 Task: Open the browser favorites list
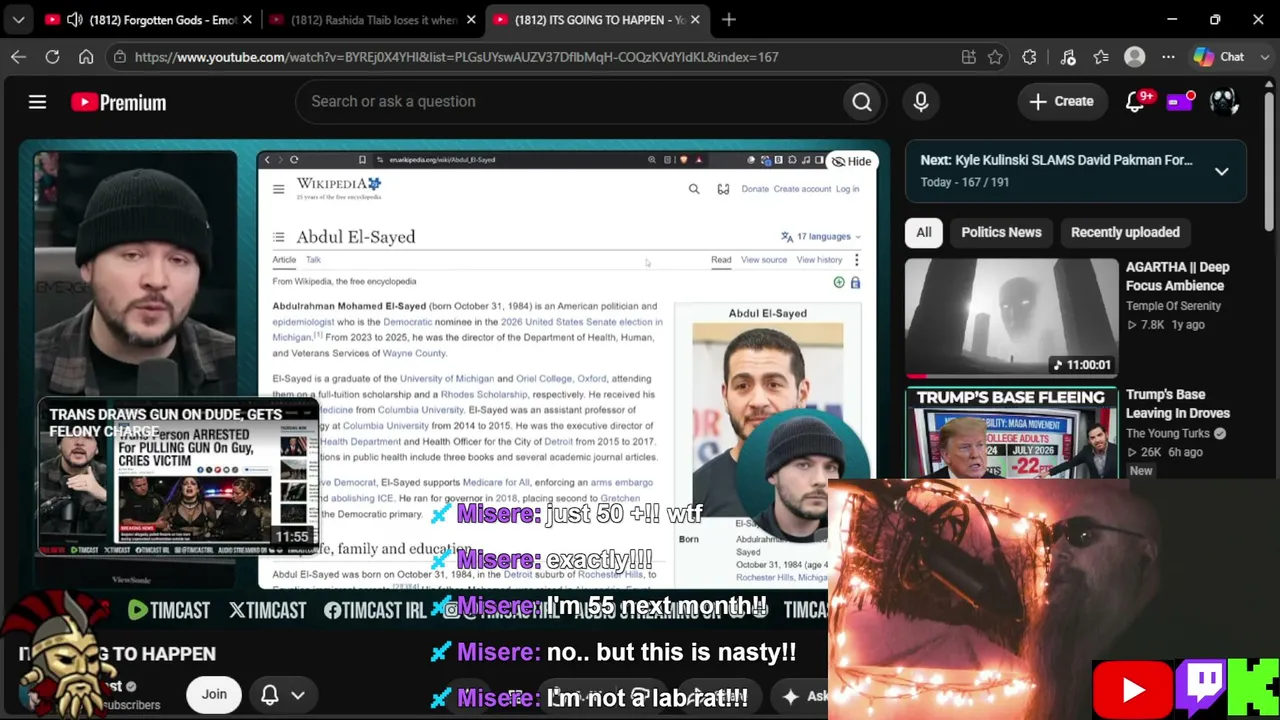pyautogui.click(x=1101, y=57)
